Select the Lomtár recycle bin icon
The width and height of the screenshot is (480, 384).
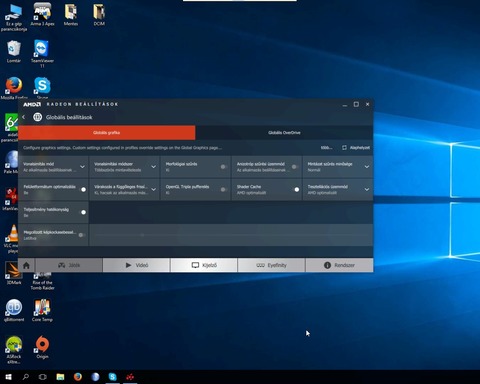[14, 52]
